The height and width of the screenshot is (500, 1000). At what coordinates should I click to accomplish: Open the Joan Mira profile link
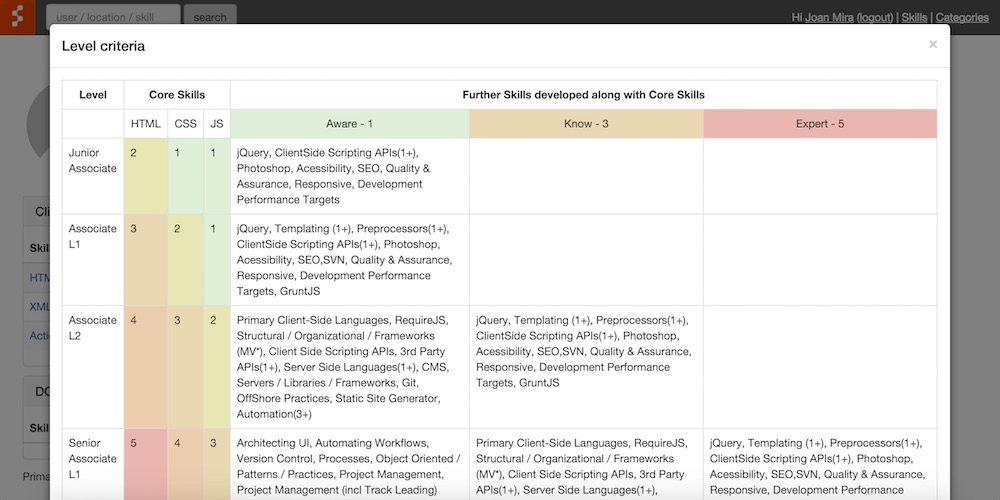click(x=829, y=17)
